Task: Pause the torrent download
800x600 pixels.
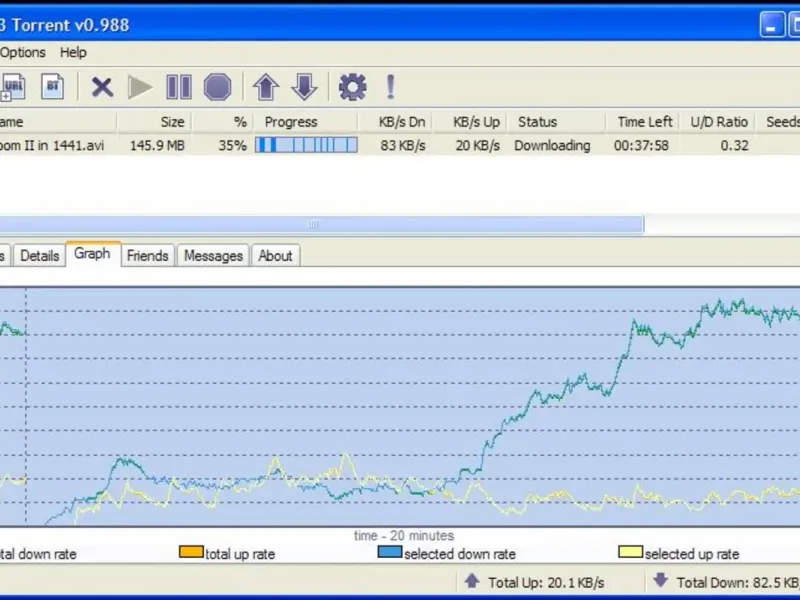Action: (x=179, y=87)
